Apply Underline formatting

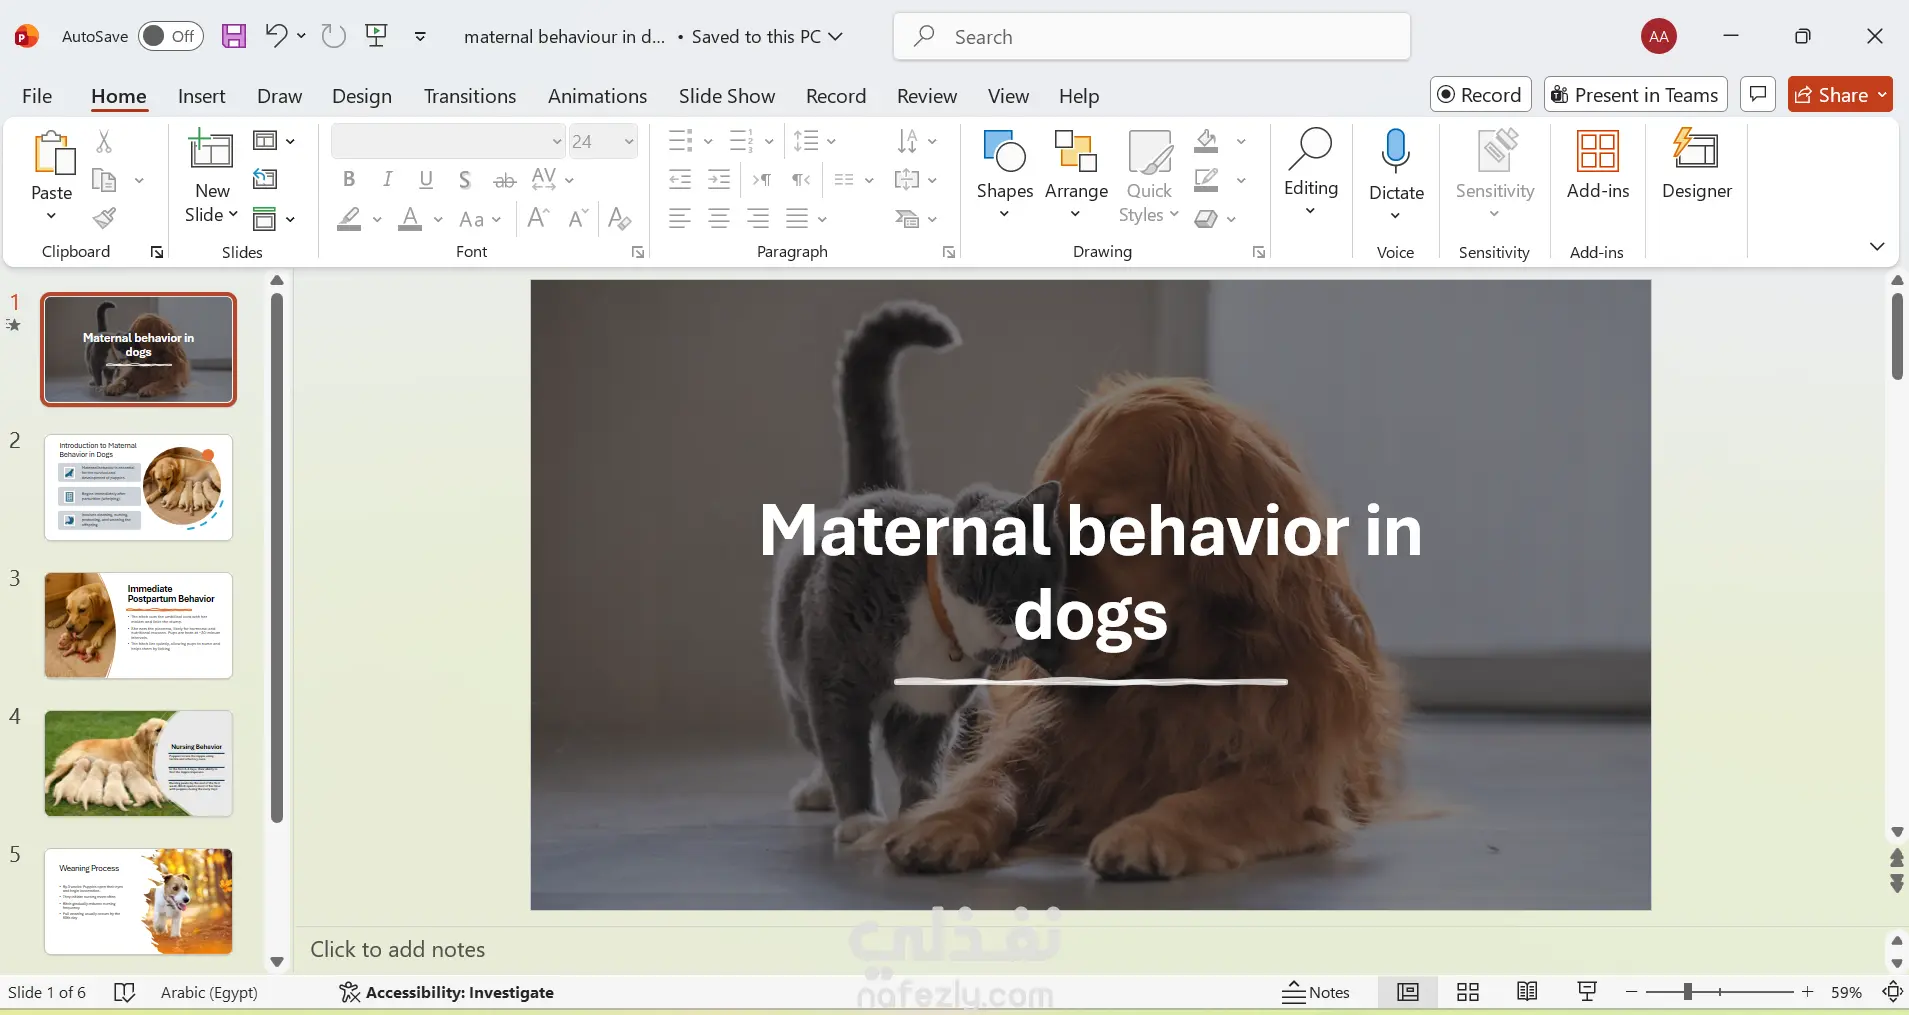point(426,179)
